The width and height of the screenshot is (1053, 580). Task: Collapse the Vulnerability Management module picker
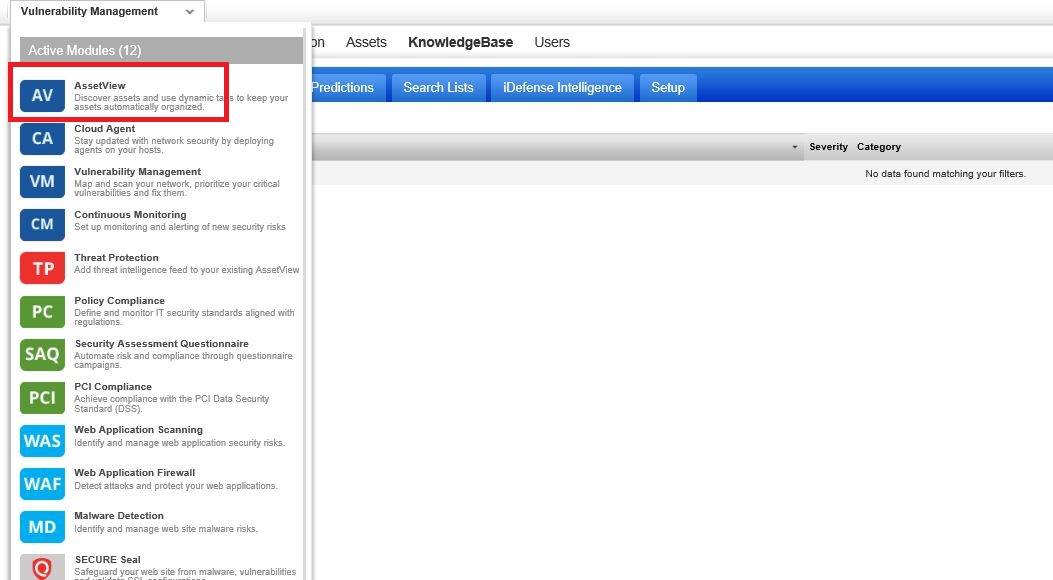[x=190, y=11]
